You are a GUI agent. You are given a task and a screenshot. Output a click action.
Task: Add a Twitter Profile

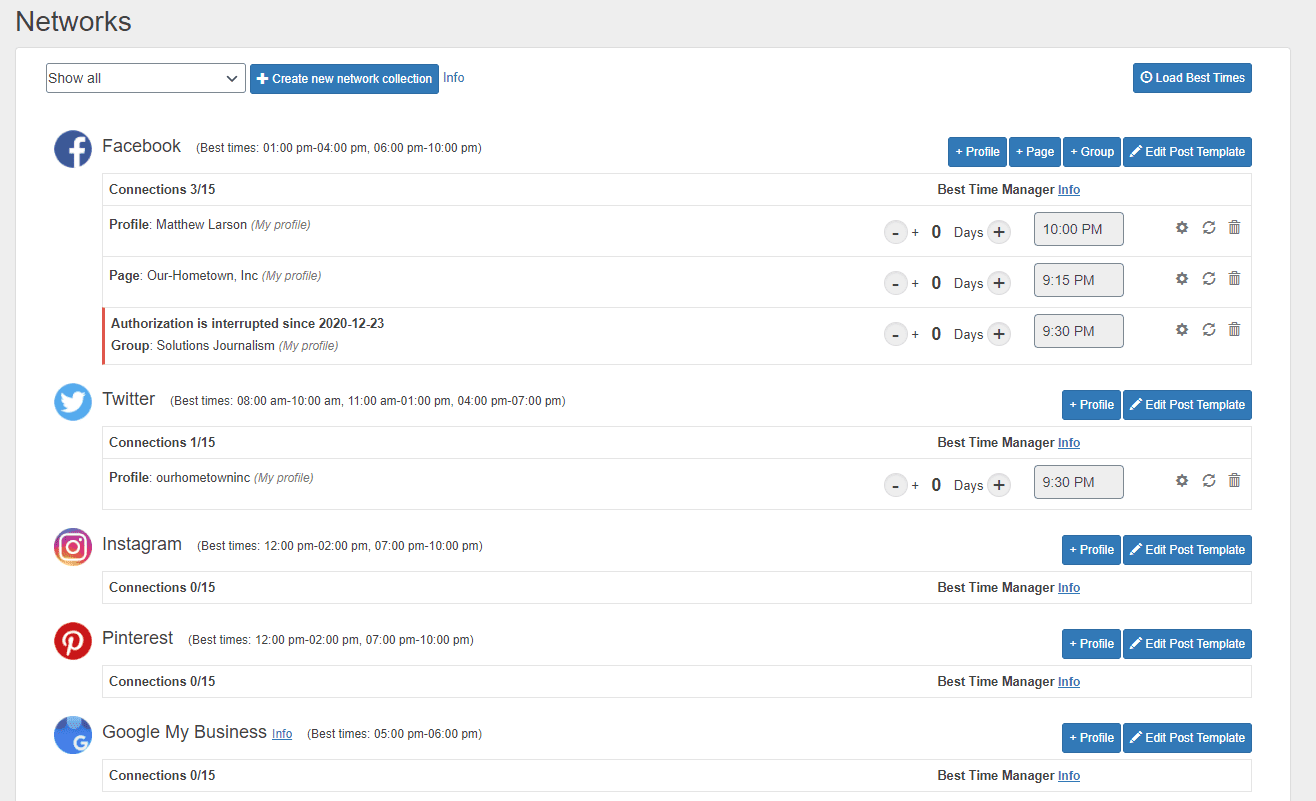click(x=1091, y=405)
